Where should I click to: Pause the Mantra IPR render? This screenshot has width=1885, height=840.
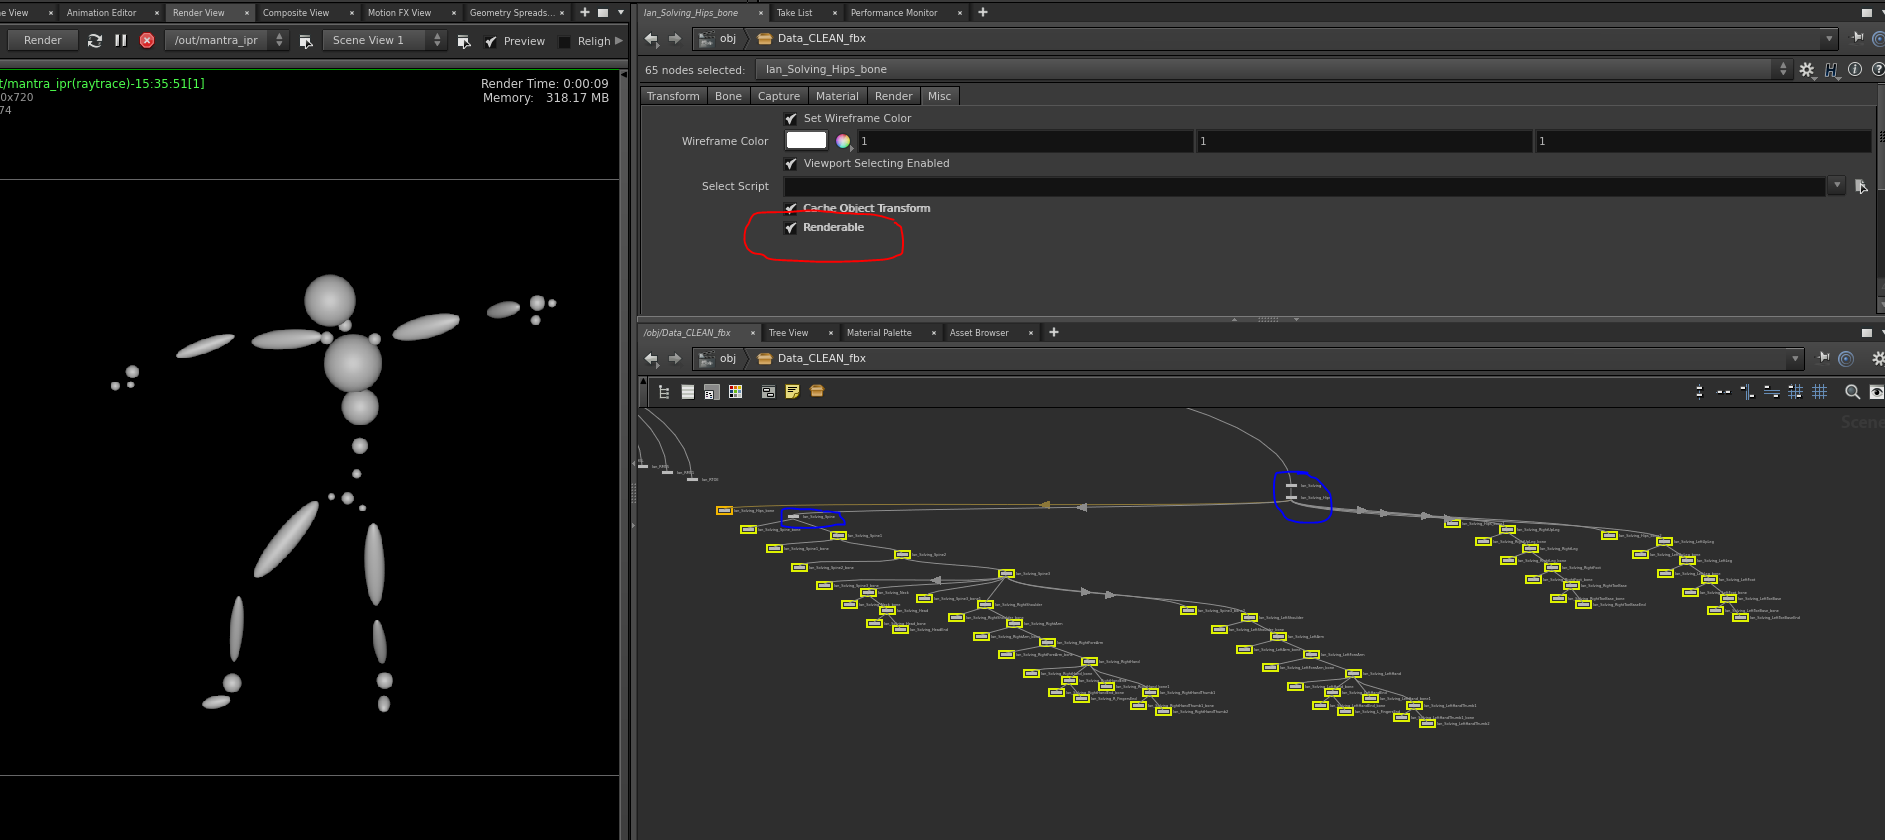(x=121, y=40)
